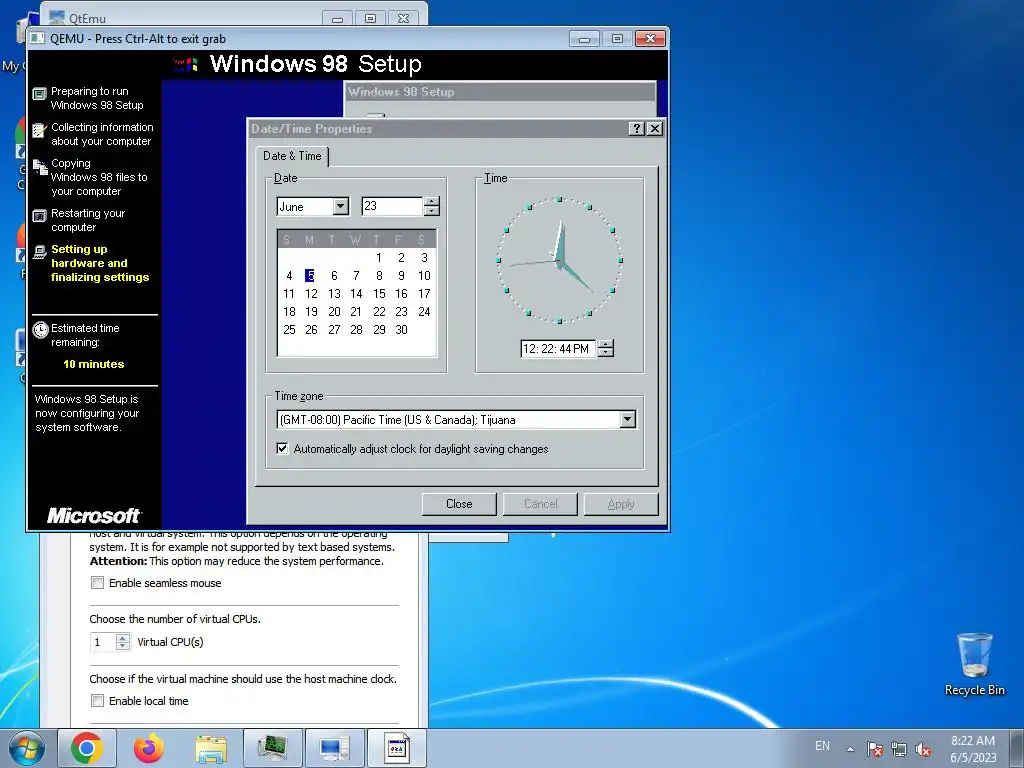Click the 'Restarting your computer' step icon
The height and width of the screenshot is (768, 1024).
(40, 216)
